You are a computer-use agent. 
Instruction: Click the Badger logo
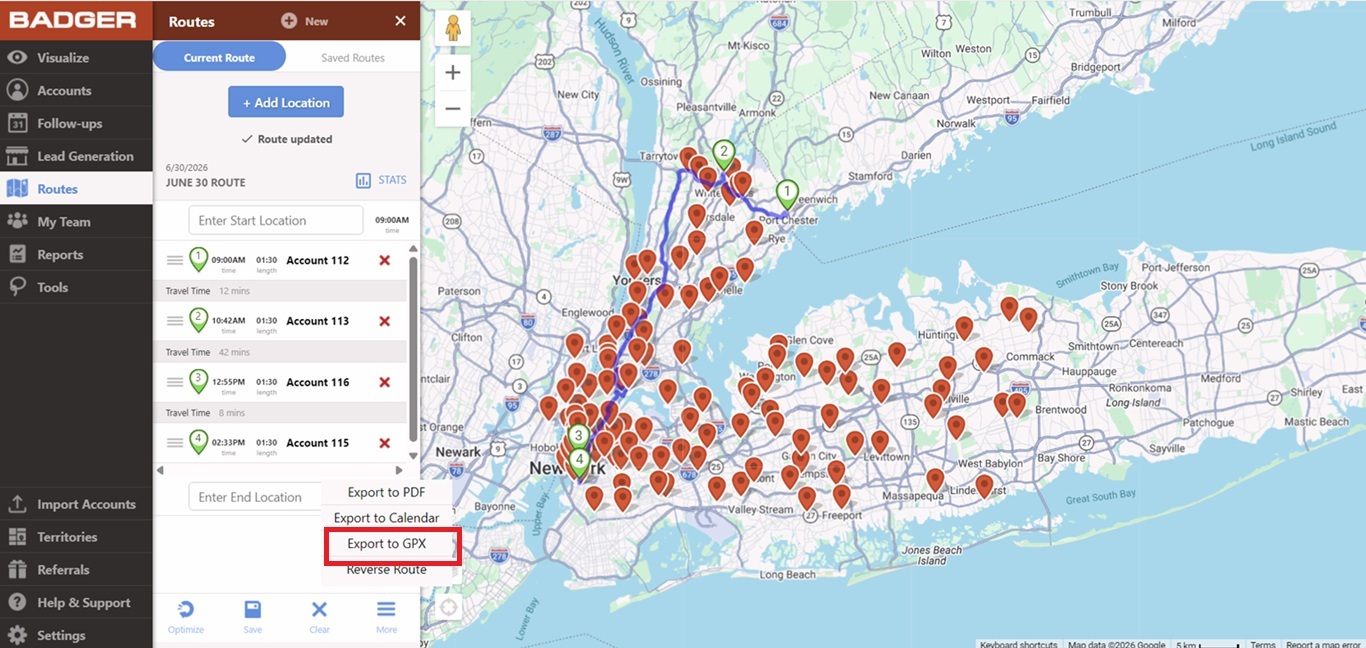pyautogui.click(x=73, y=20)
